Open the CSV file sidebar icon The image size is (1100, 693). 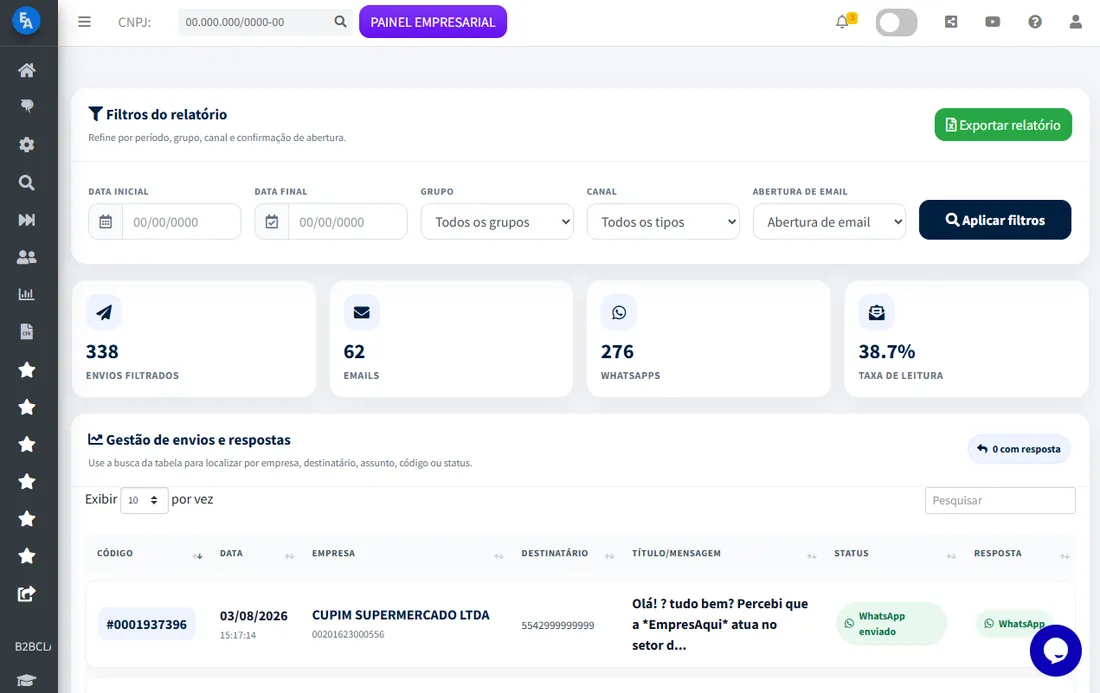pos(27,332)
